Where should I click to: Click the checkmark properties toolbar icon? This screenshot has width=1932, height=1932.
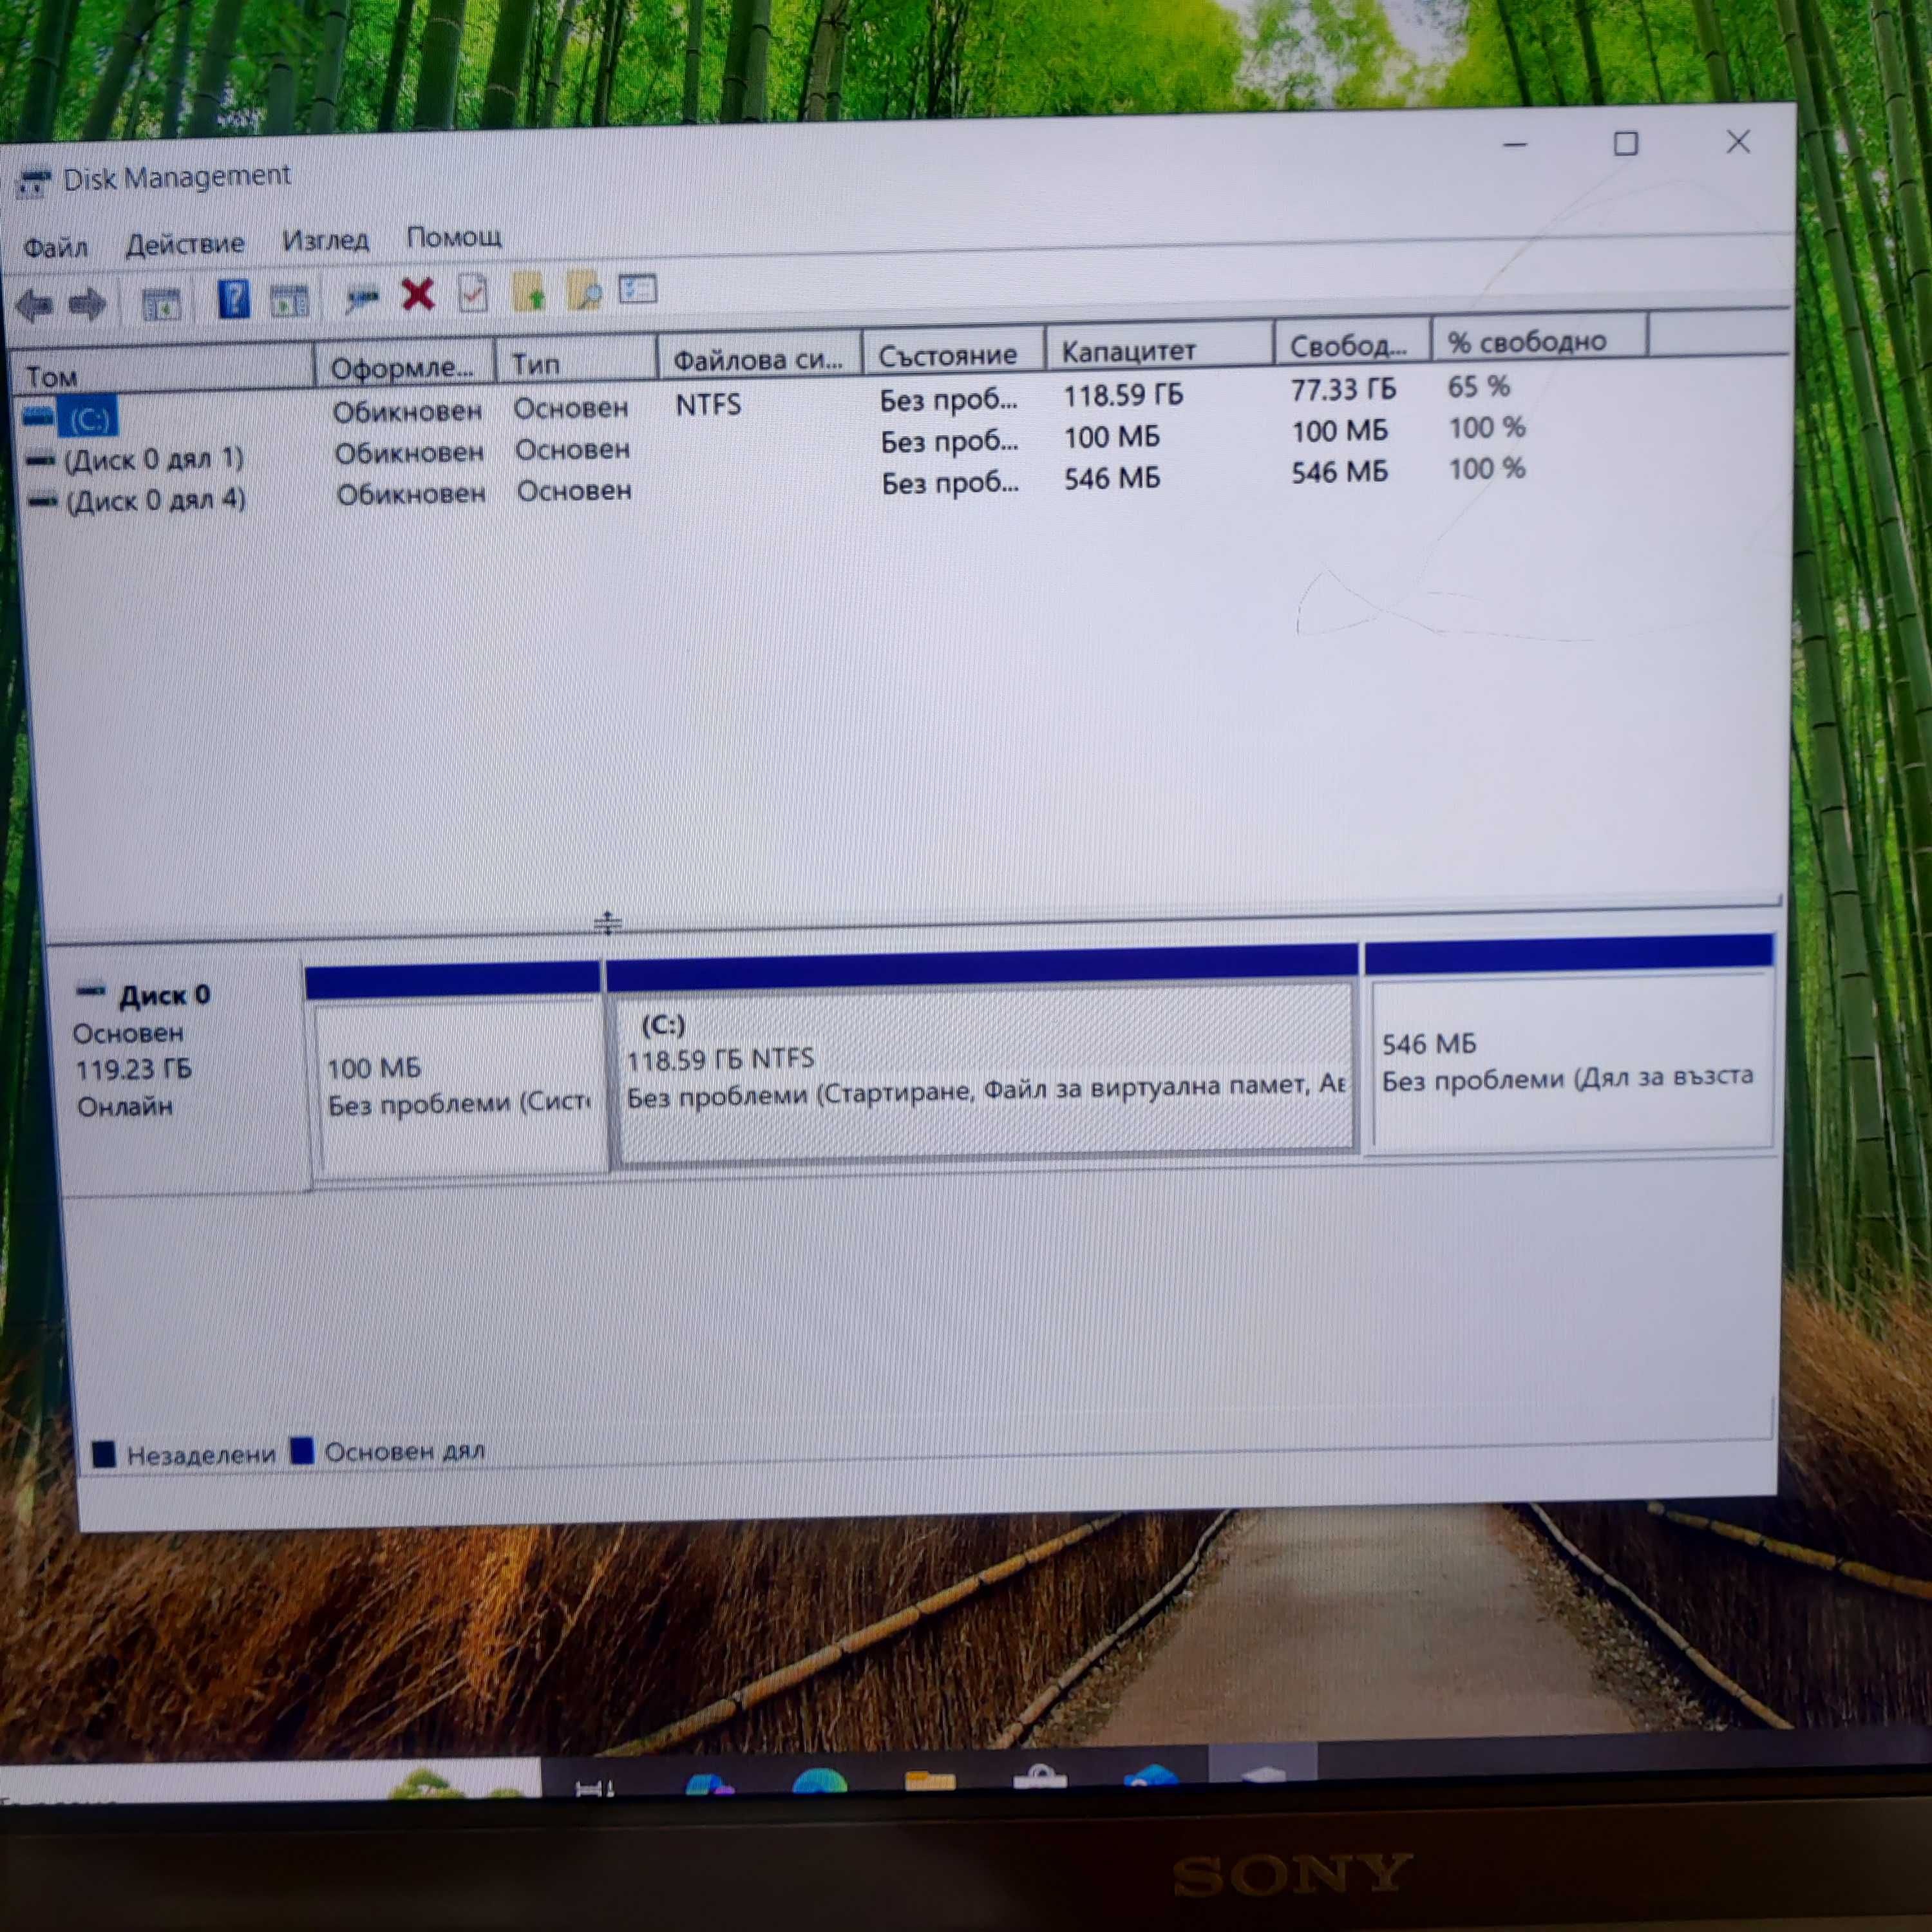(472, 293)
